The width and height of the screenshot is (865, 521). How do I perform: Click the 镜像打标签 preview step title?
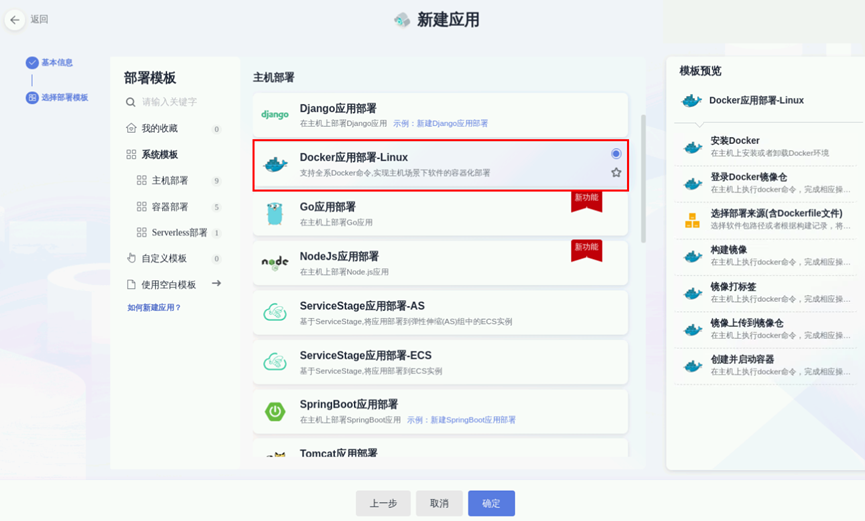(733, 286)
